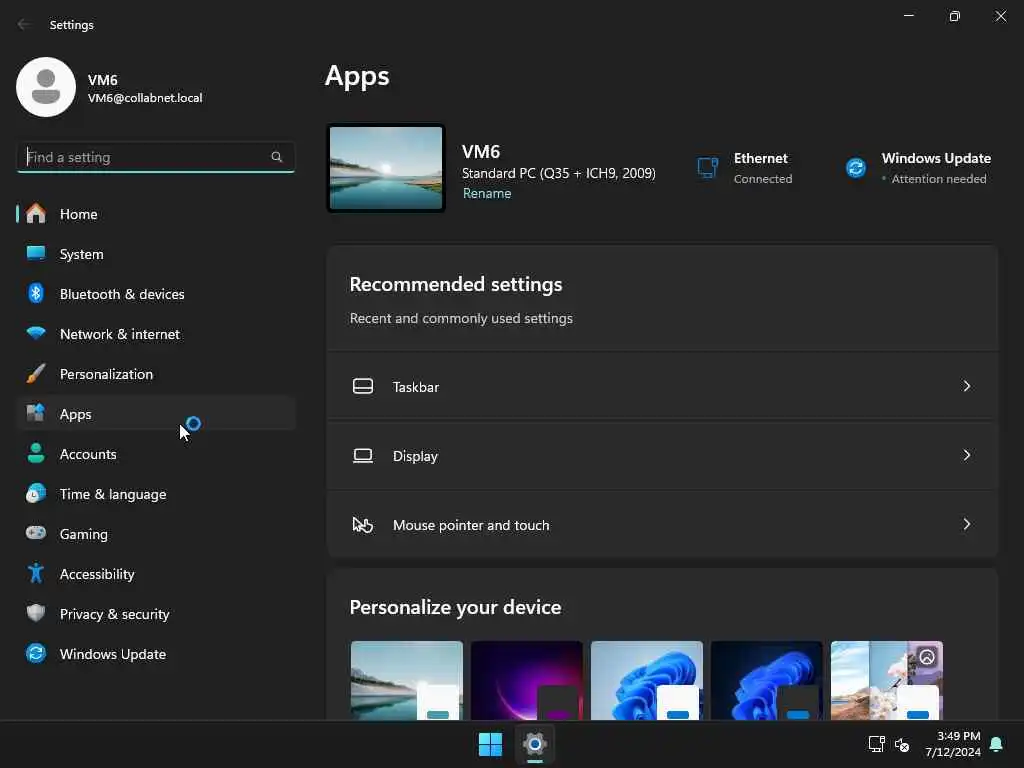
Task: Select the flower spotlight theme thumbnail
Action: 887,680
